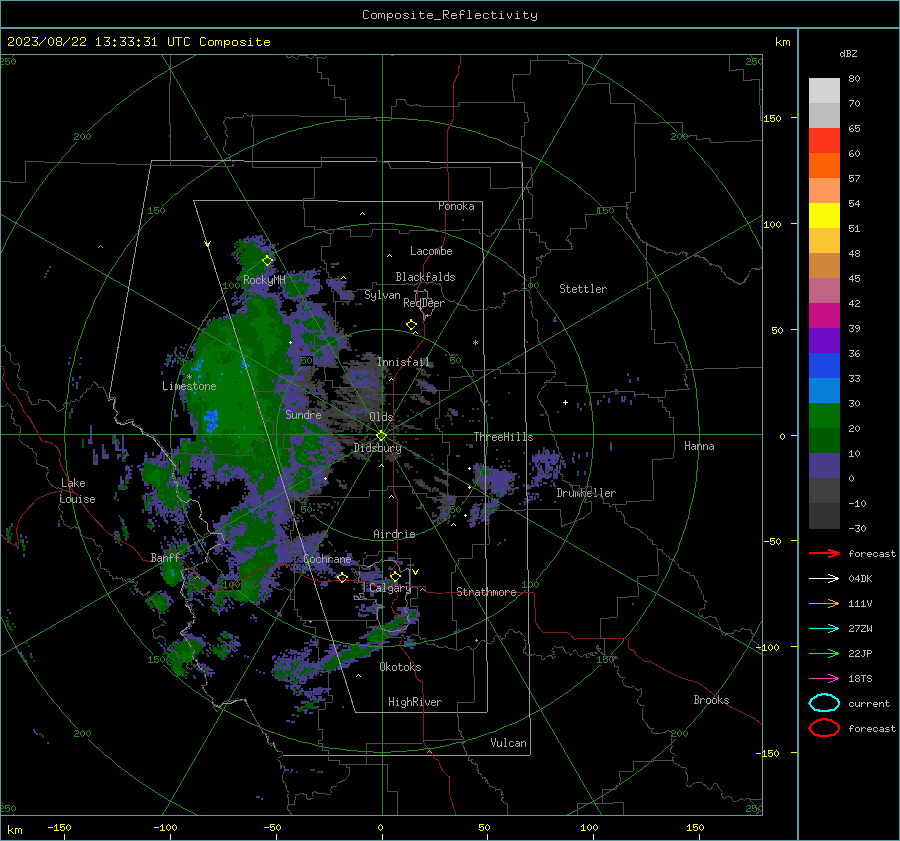The image size is (900, 841).
Task: Click the HighRiver city label
Action: (x=415, y=702)
